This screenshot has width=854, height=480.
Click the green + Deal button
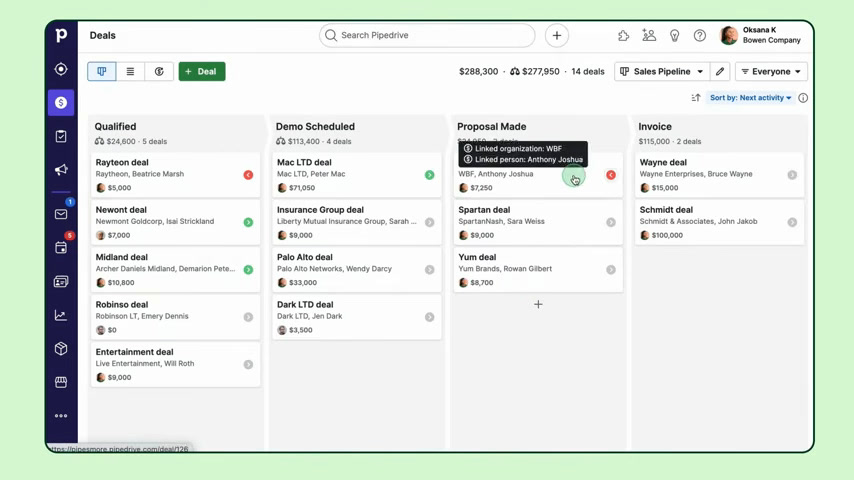[x=202, y=71]
